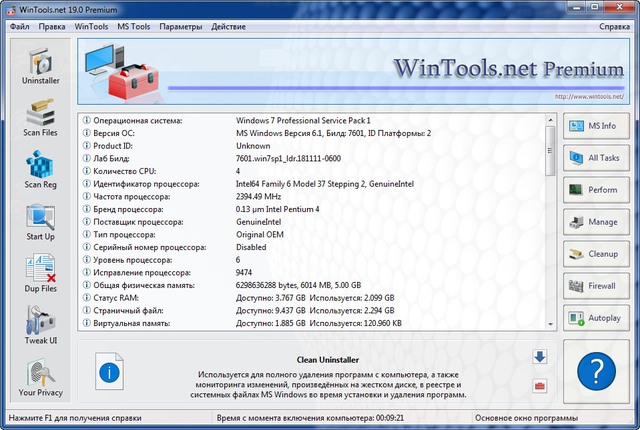Click the MS Info button
This screenshot has height=430, width=640.
point(596,126)
